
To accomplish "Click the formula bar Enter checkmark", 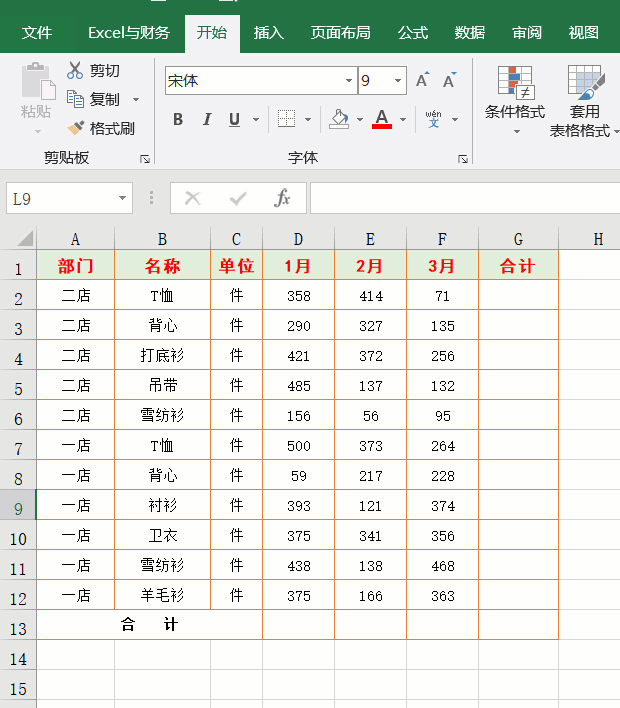I will pyautogui.click(x=238, y=198).
